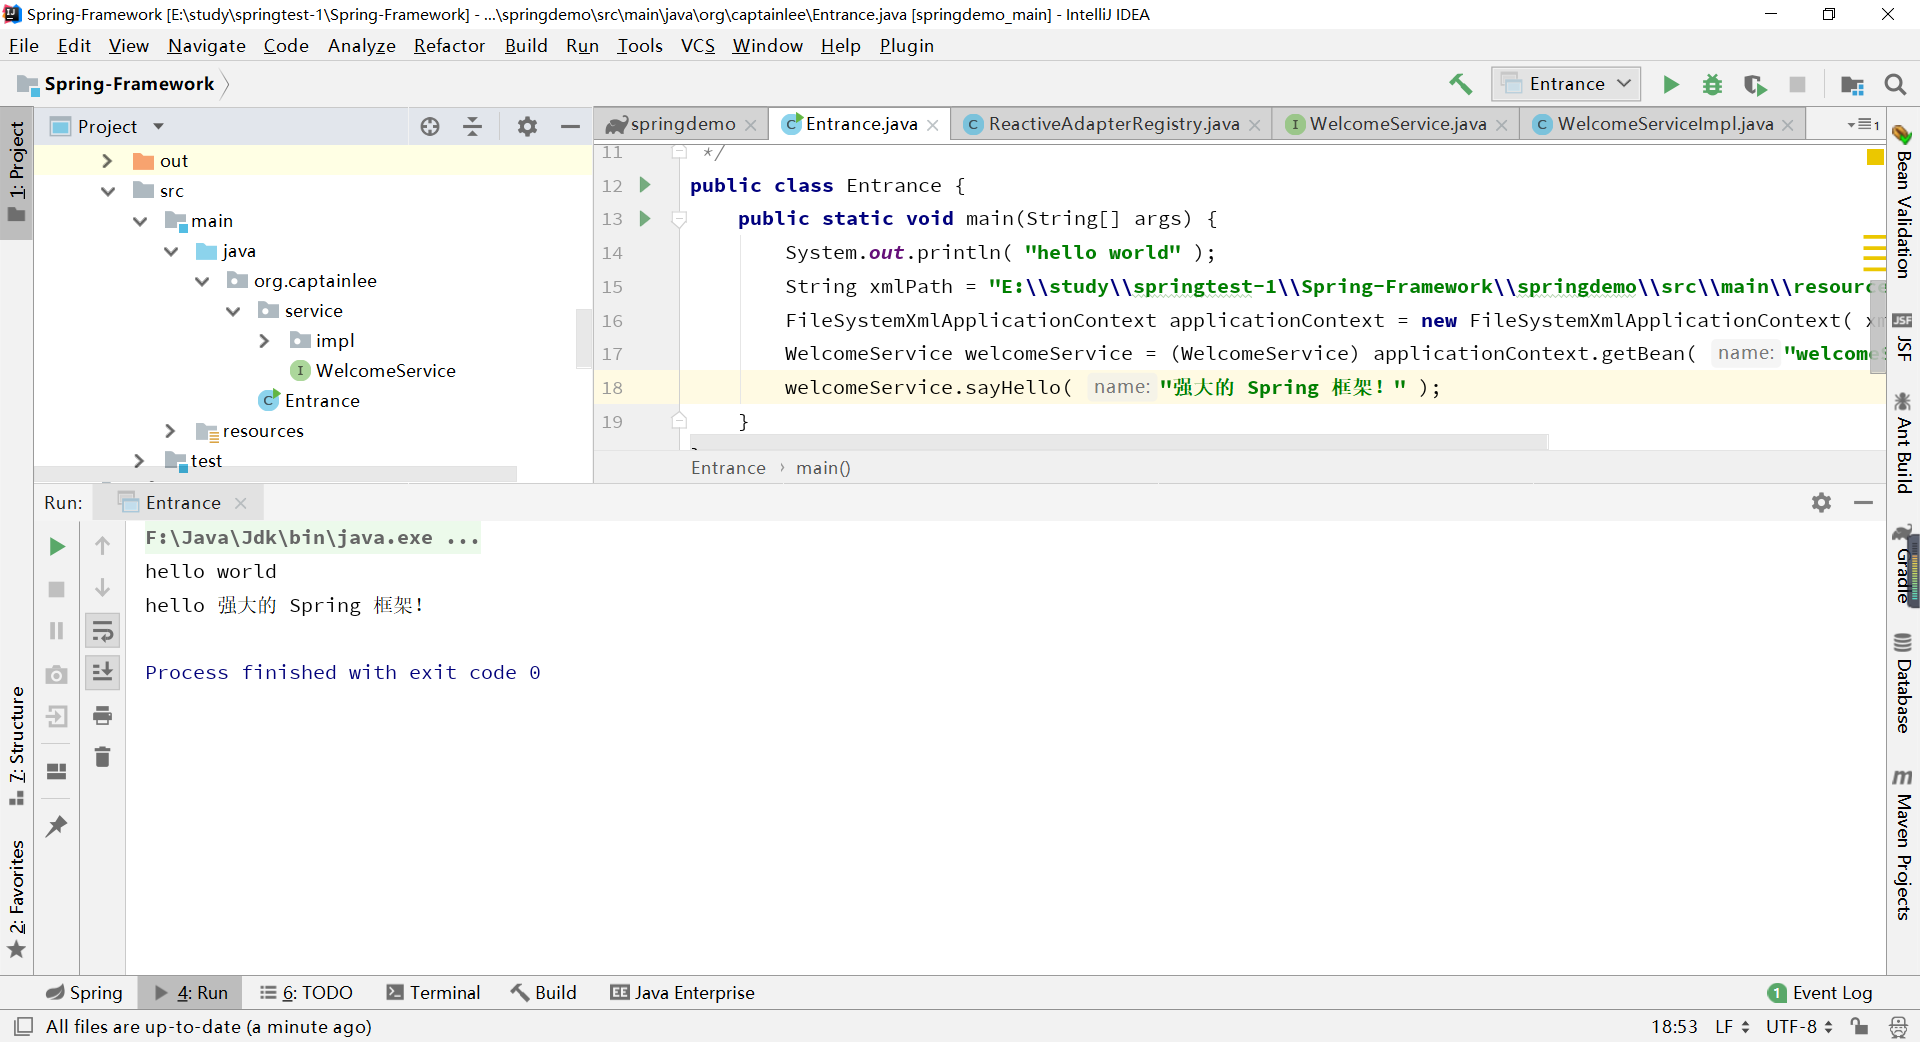Click the main() breadcrumb

click(x=823, y=468)
